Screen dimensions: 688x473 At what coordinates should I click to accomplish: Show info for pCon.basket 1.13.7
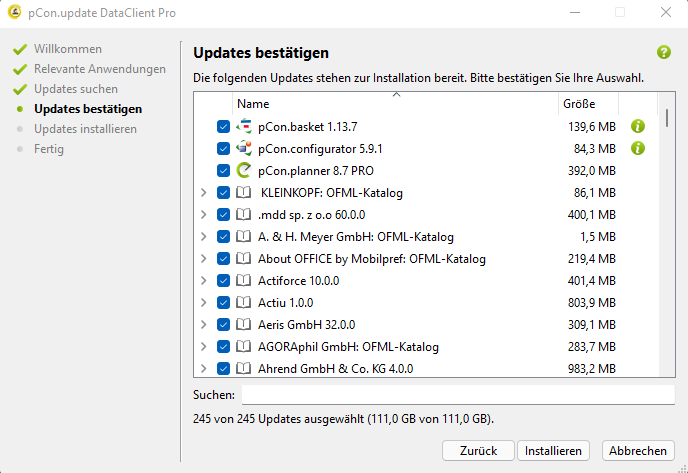(638, 126)
